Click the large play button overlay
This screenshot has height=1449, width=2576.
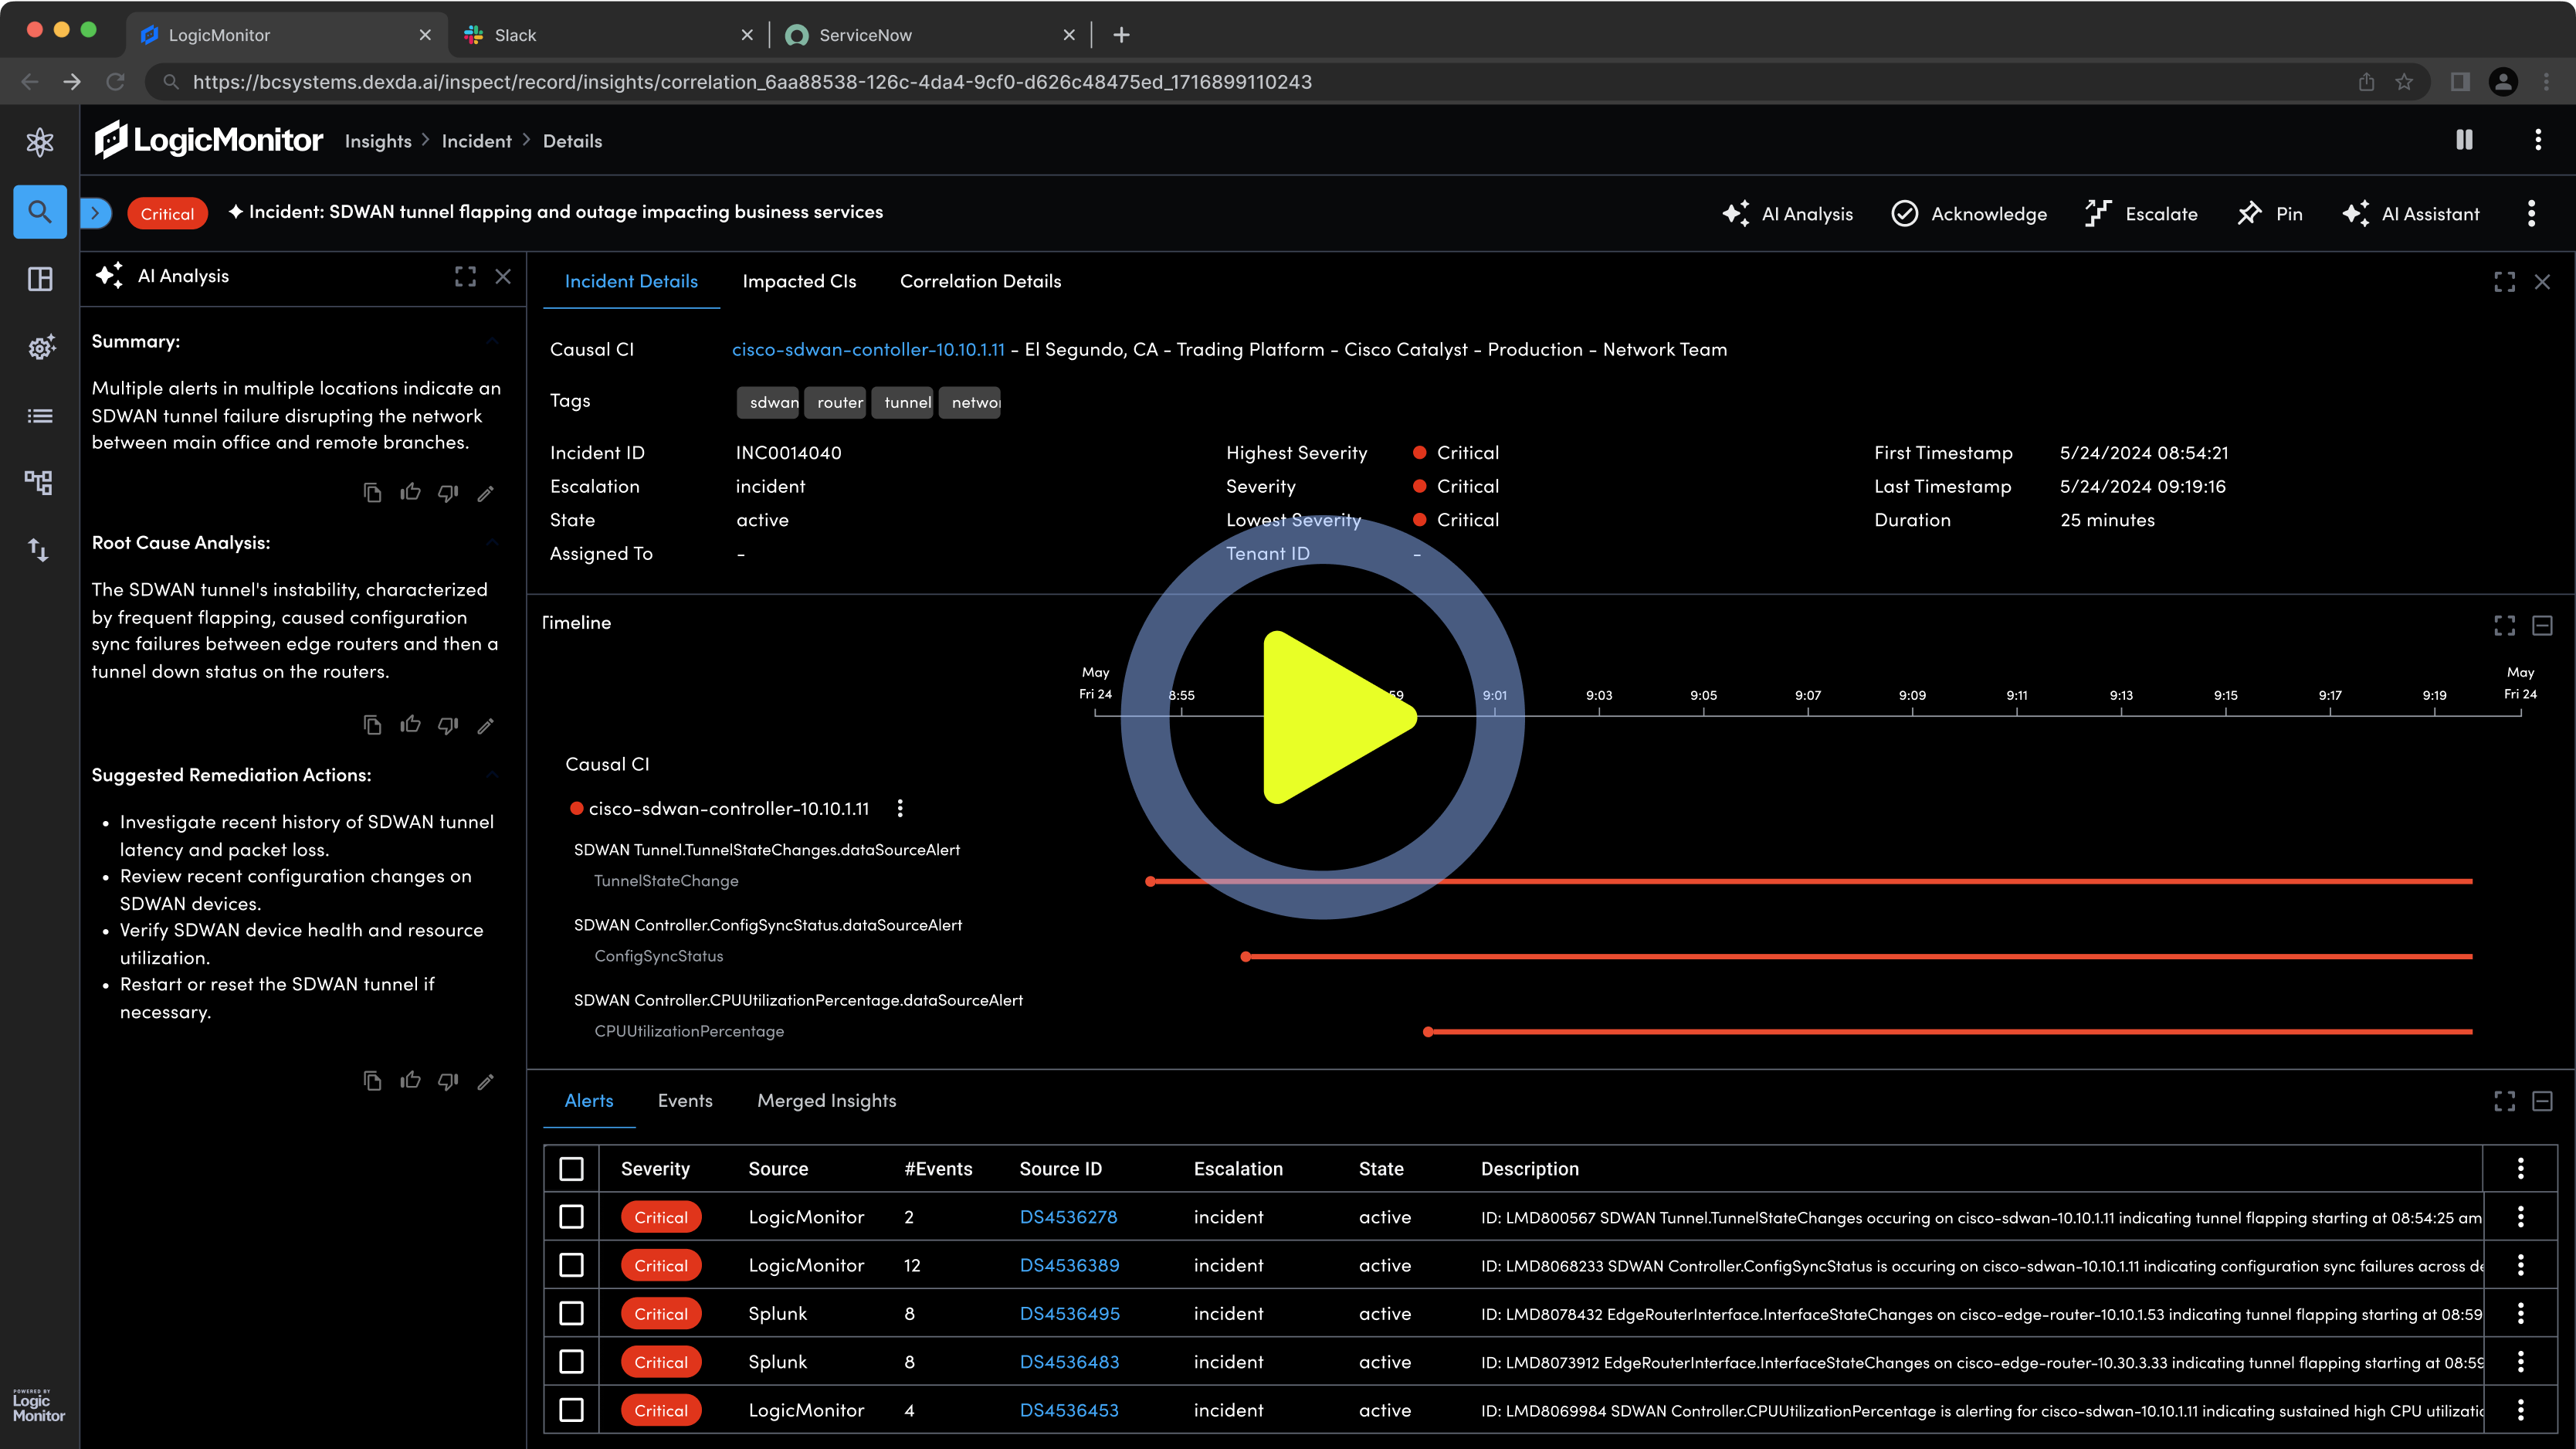(x=1322, y=717)
